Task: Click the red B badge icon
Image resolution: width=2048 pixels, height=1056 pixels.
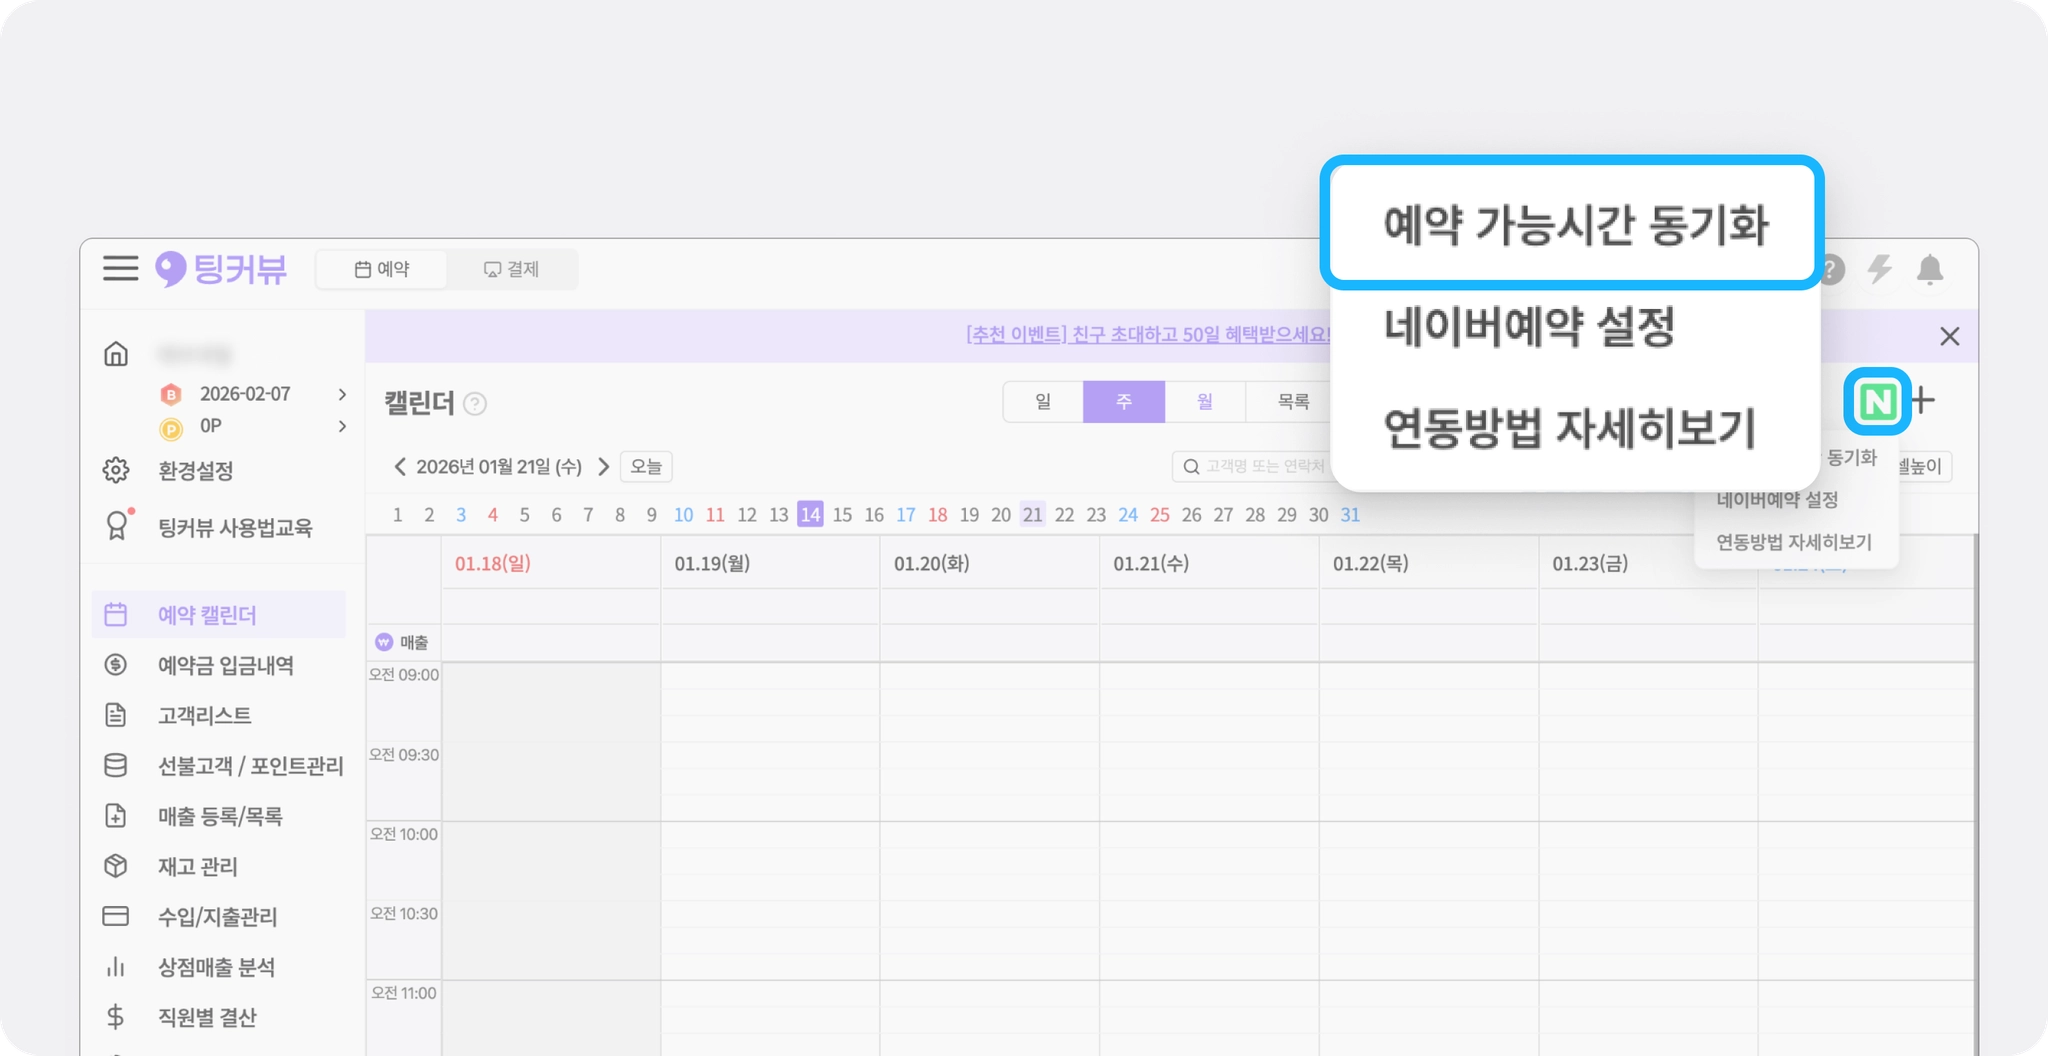Action: click(x=171, y=394)
